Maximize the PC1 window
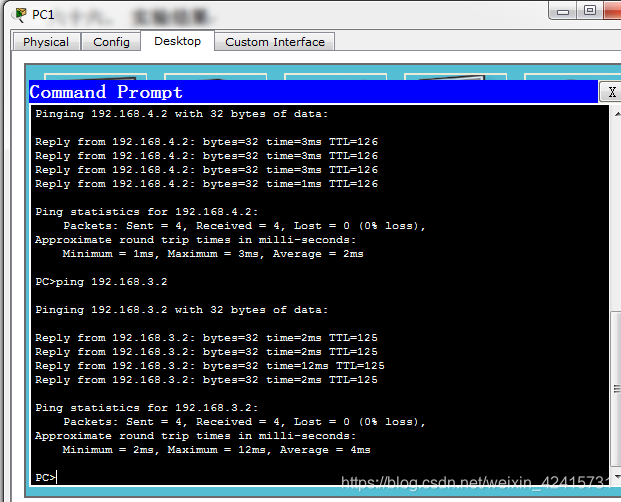This screenshot has height=502, width=621. [x=590, y=10]
